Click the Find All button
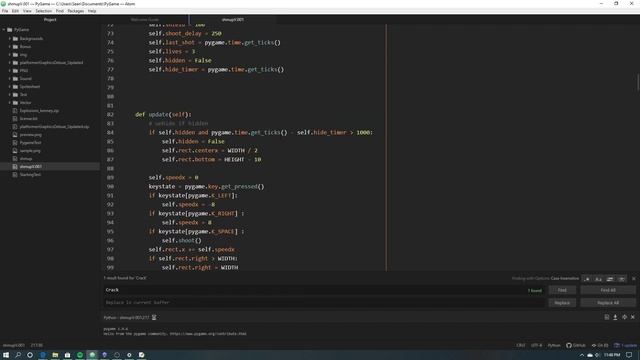 coord(608,290)
